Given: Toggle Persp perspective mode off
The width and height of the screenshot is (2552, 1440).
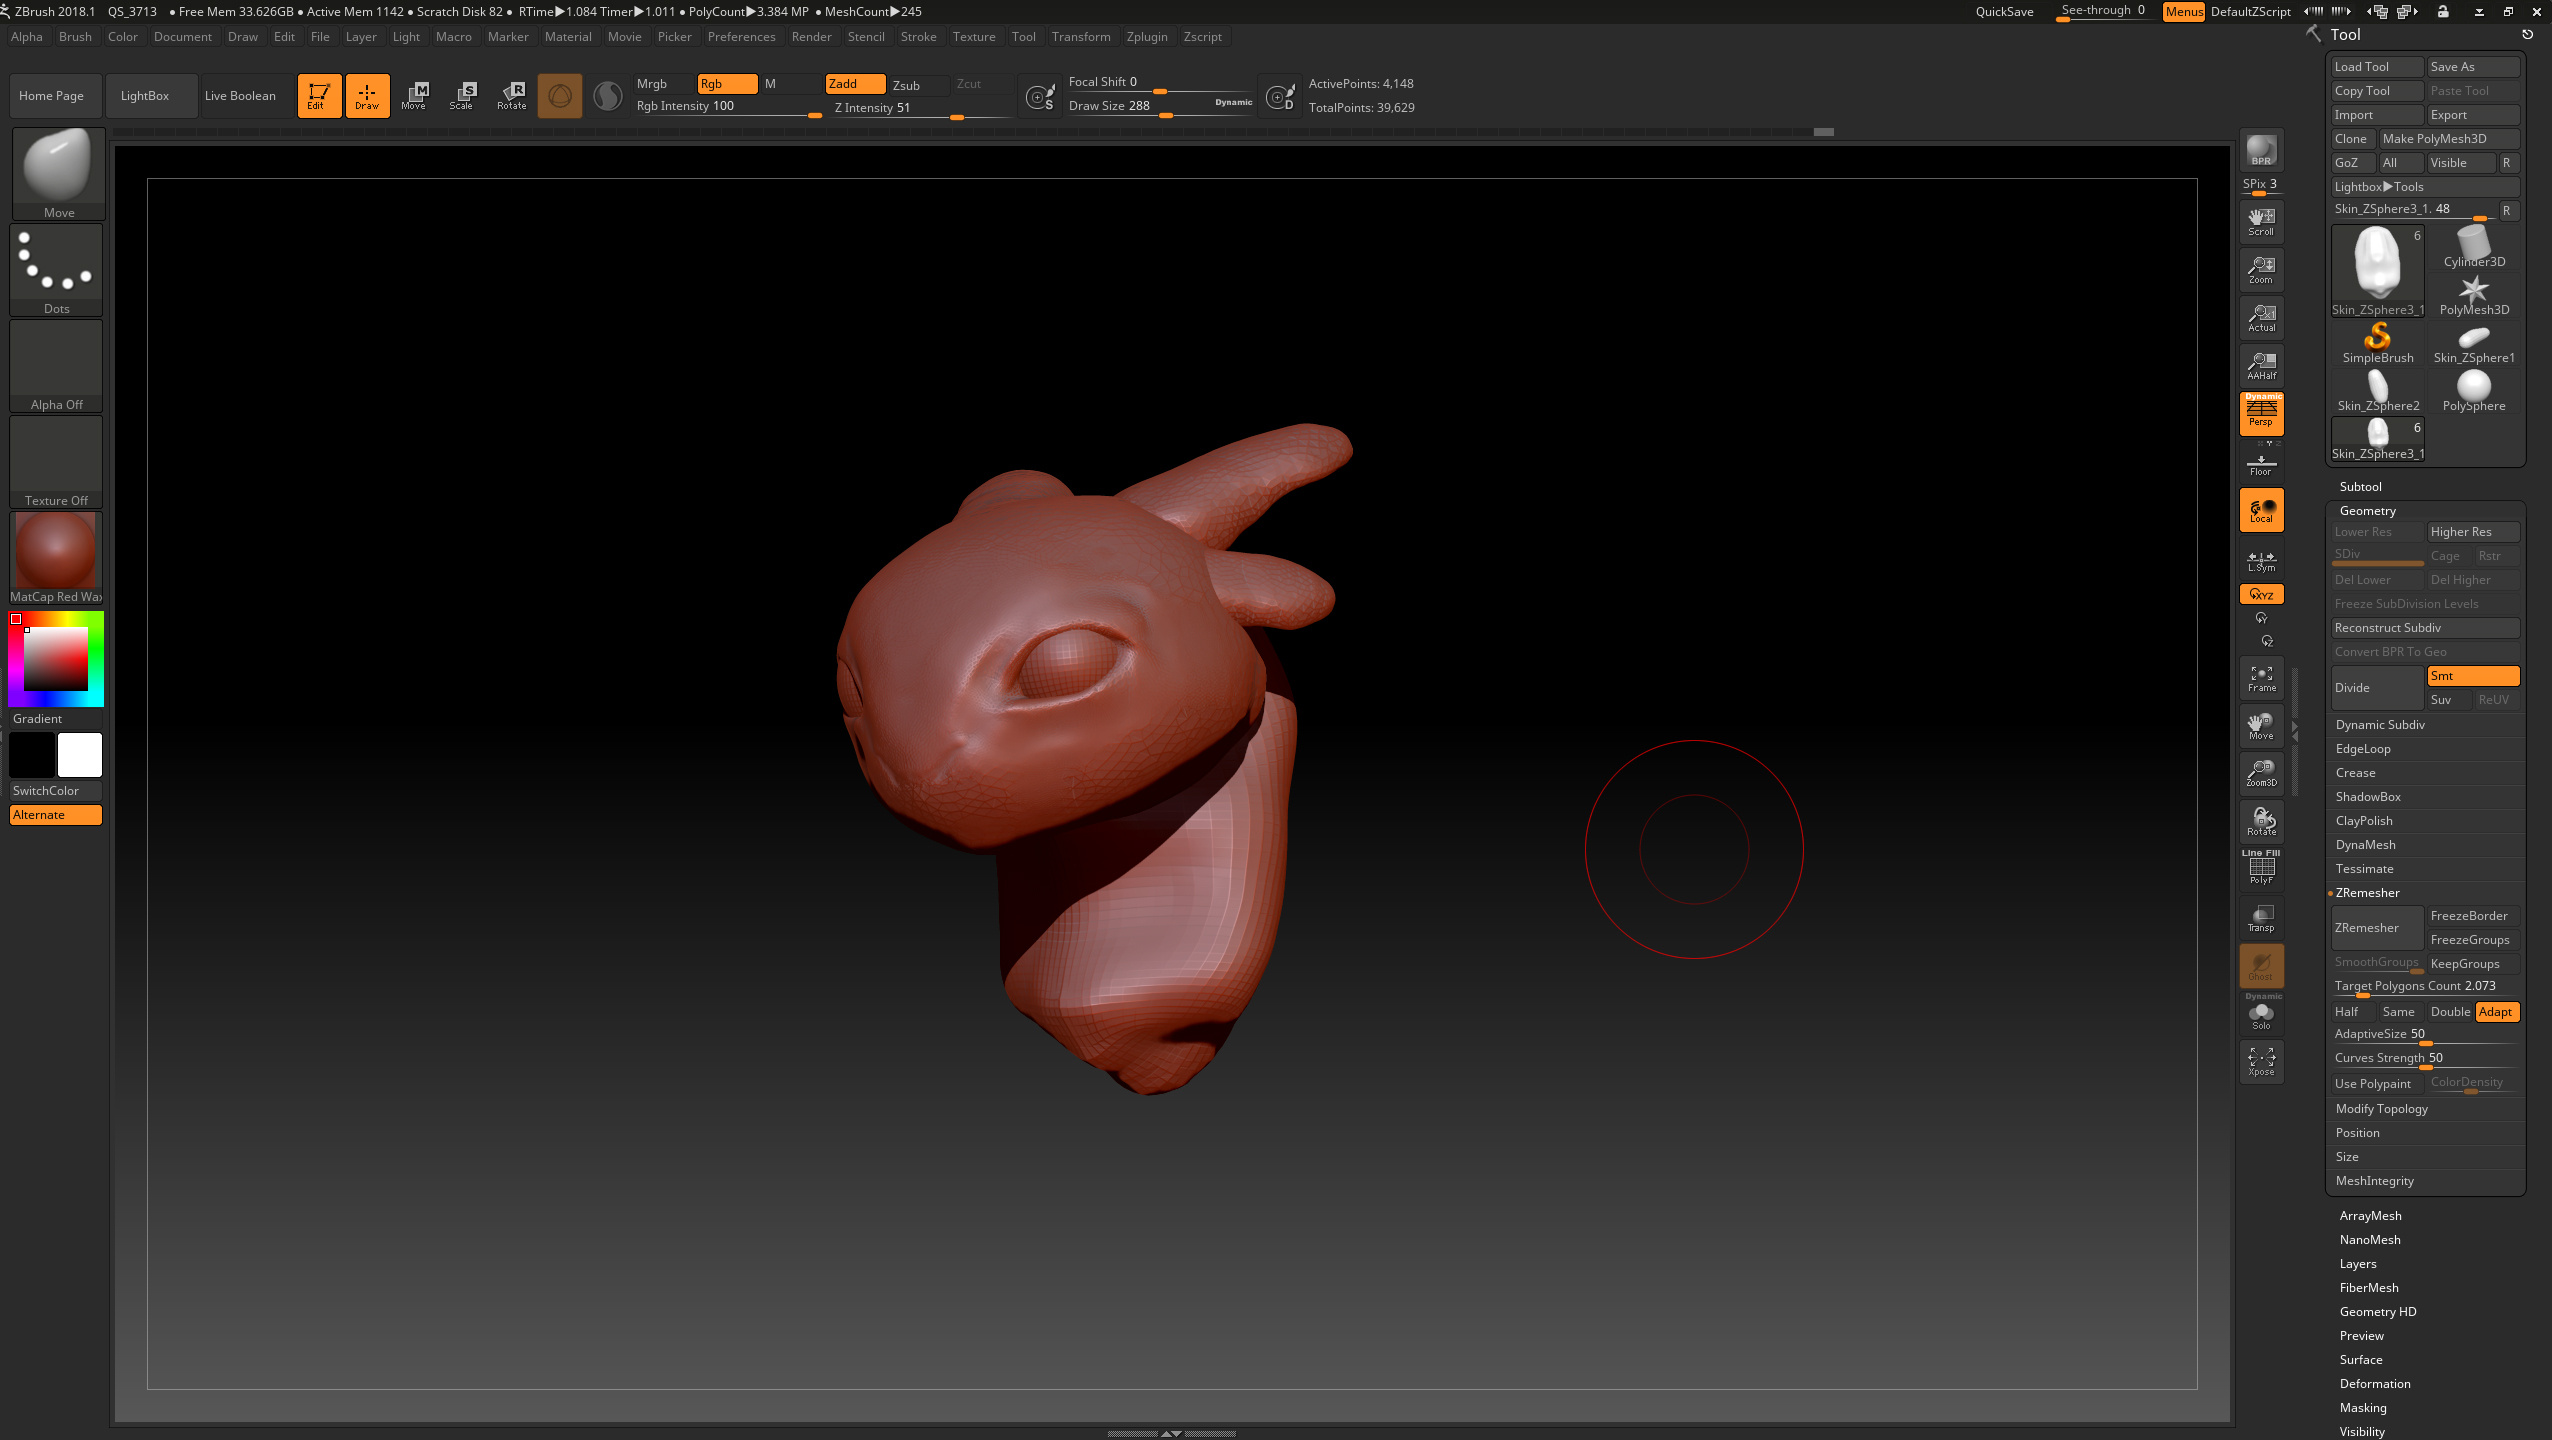Looking at the screenshot, I should tap(2261, 413).
